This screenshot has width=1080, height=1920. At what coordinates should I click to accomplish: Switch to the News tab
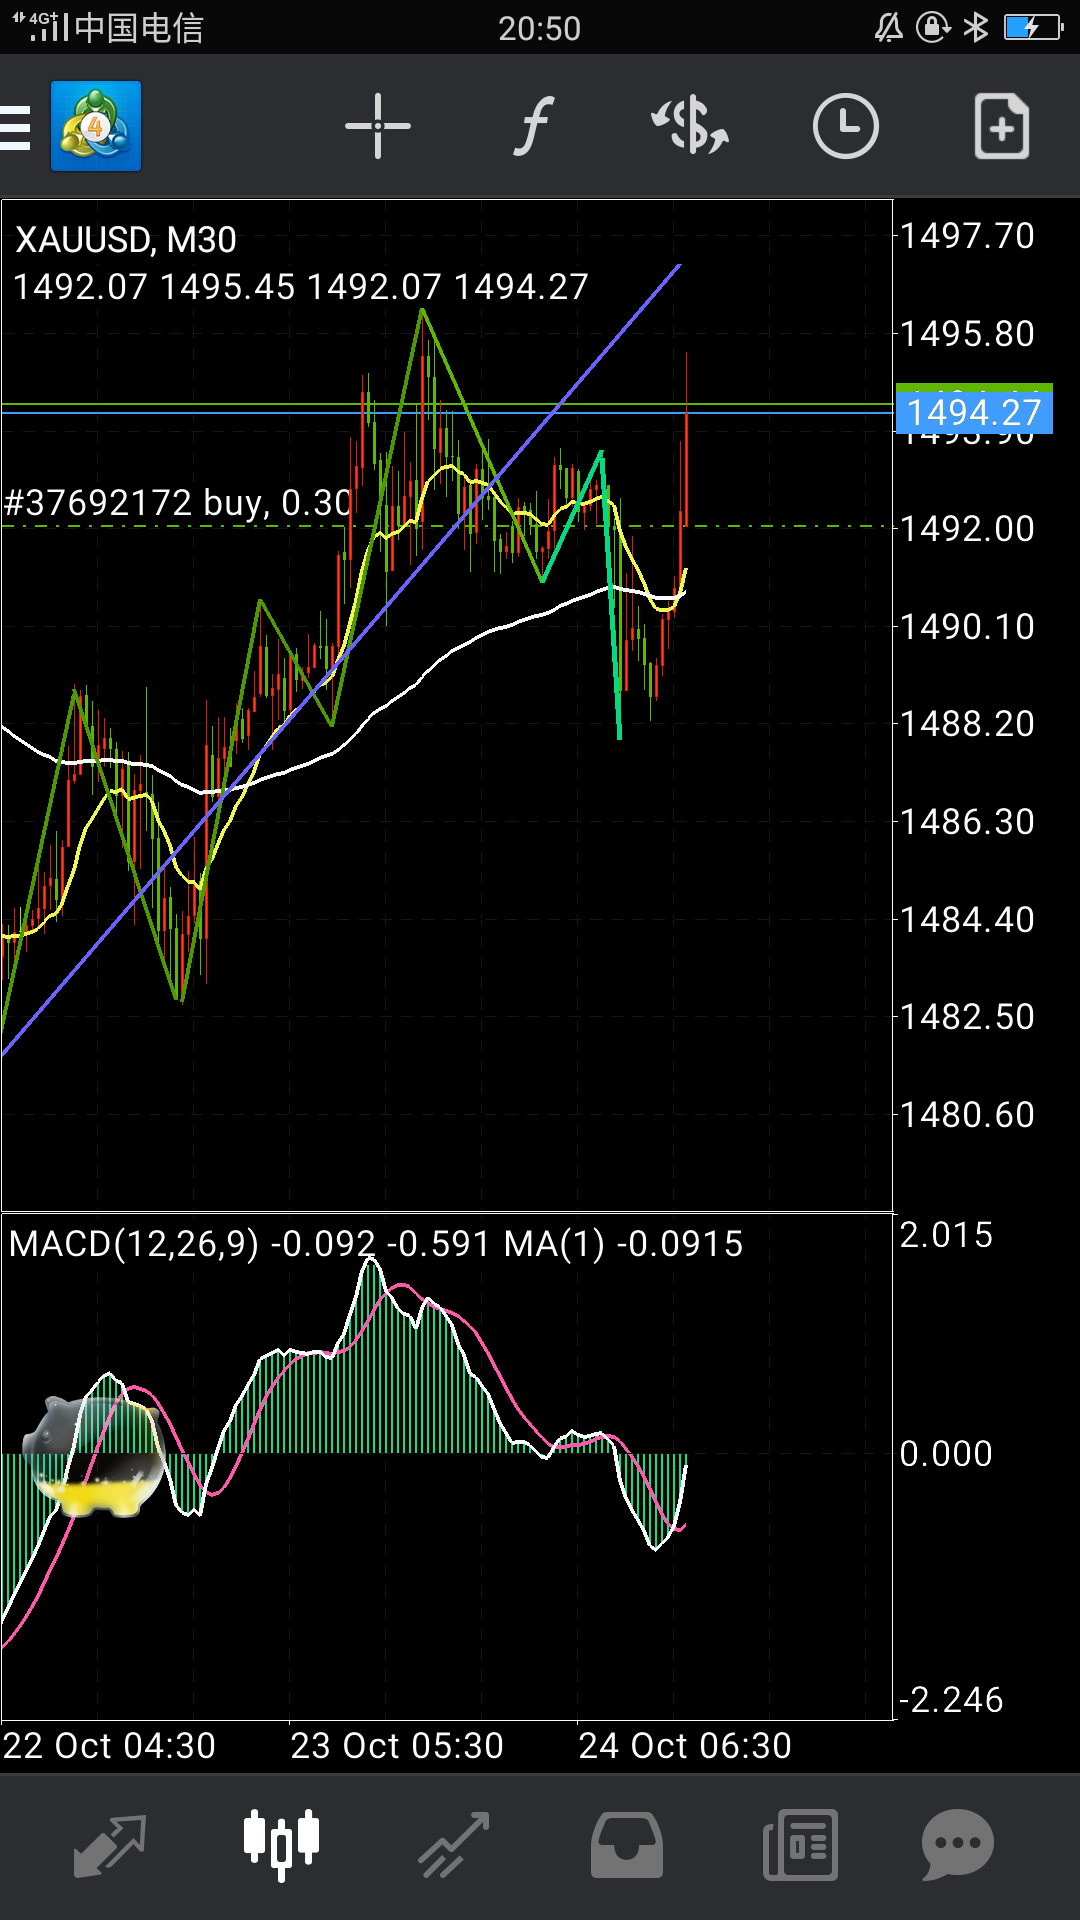pos(800,1845)
